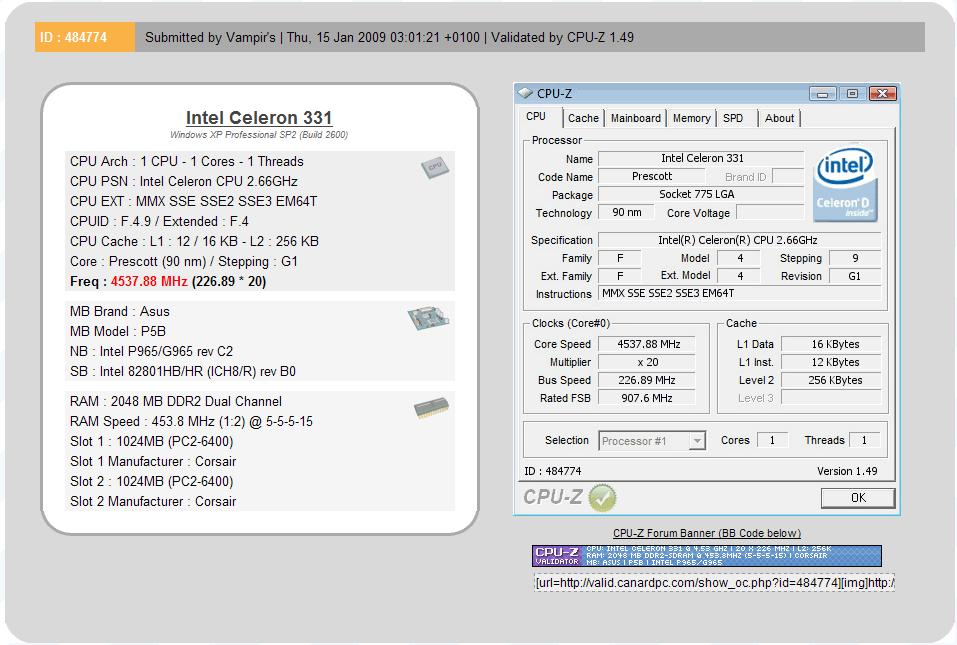Click the Package value Socket 775 LGA
Screen dimensions: 957x645
tap(701, 195)
